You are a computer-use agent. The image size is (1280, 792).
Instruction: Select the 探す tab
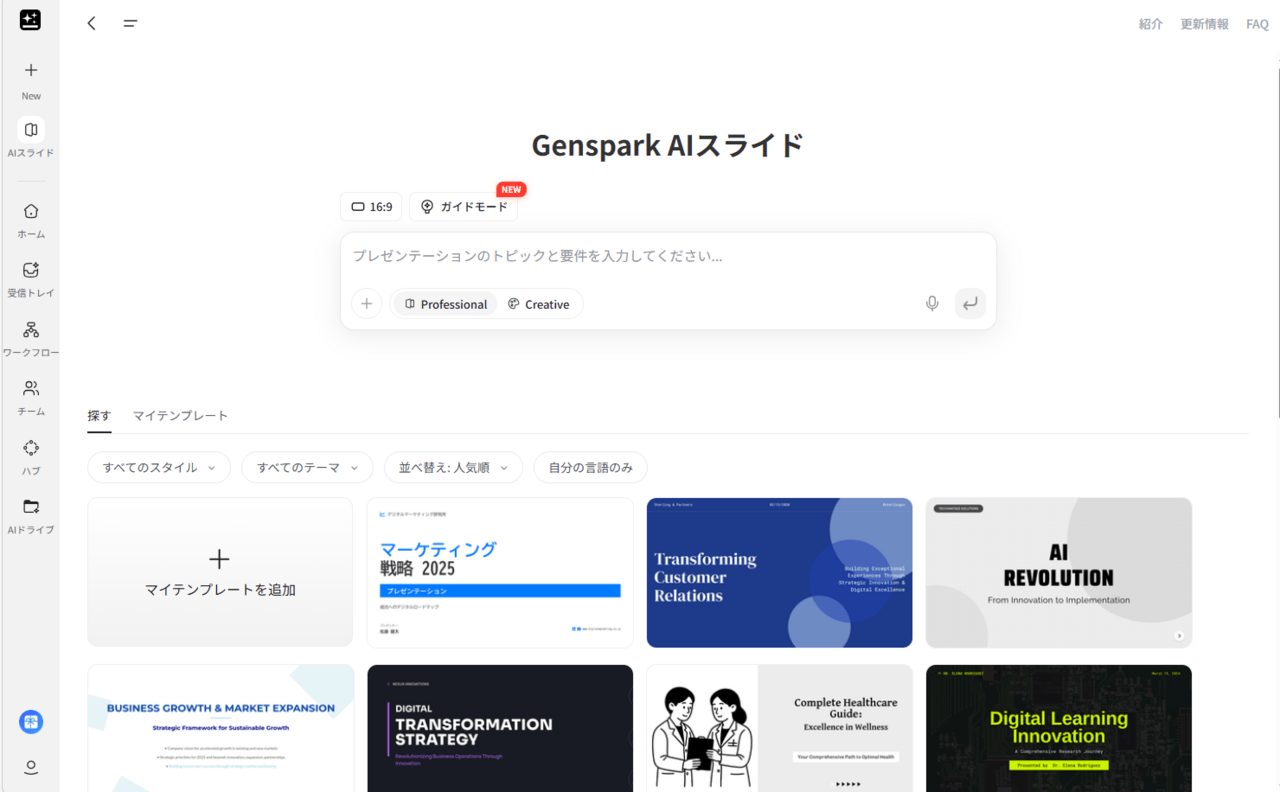coord(99,416)
